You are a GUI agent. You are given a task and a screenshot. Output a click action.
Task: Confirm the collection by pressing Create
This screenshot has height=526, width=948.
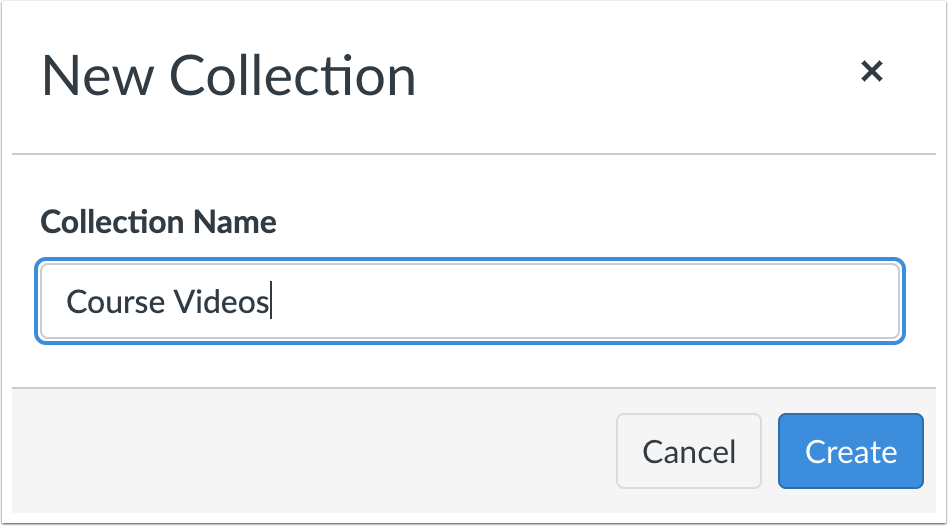click(x=850, y=451)
